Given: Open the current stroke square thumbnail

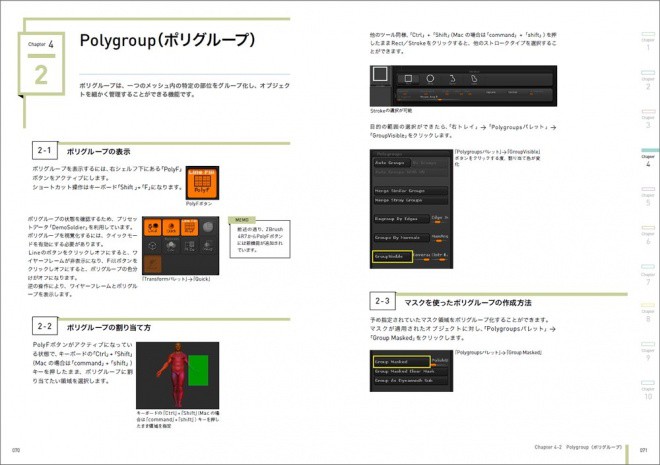Looking at the screenshot, I should pyautogui.click(x=380, y=74).
